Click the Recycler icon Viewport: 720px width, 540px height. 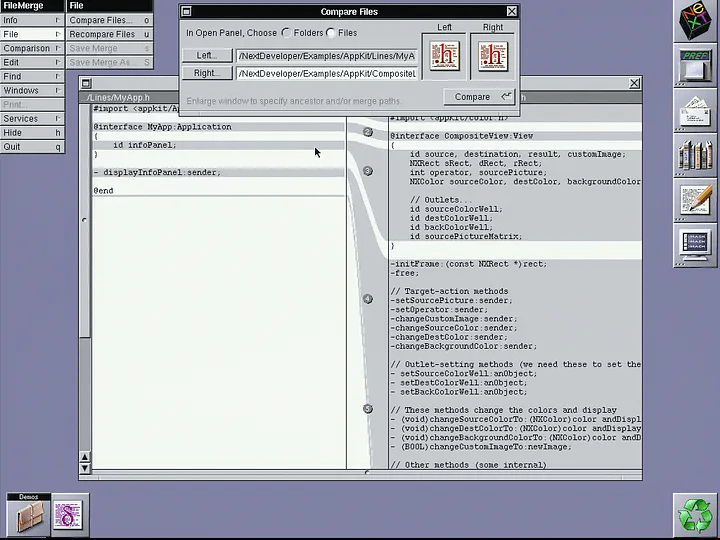point(694,514)
